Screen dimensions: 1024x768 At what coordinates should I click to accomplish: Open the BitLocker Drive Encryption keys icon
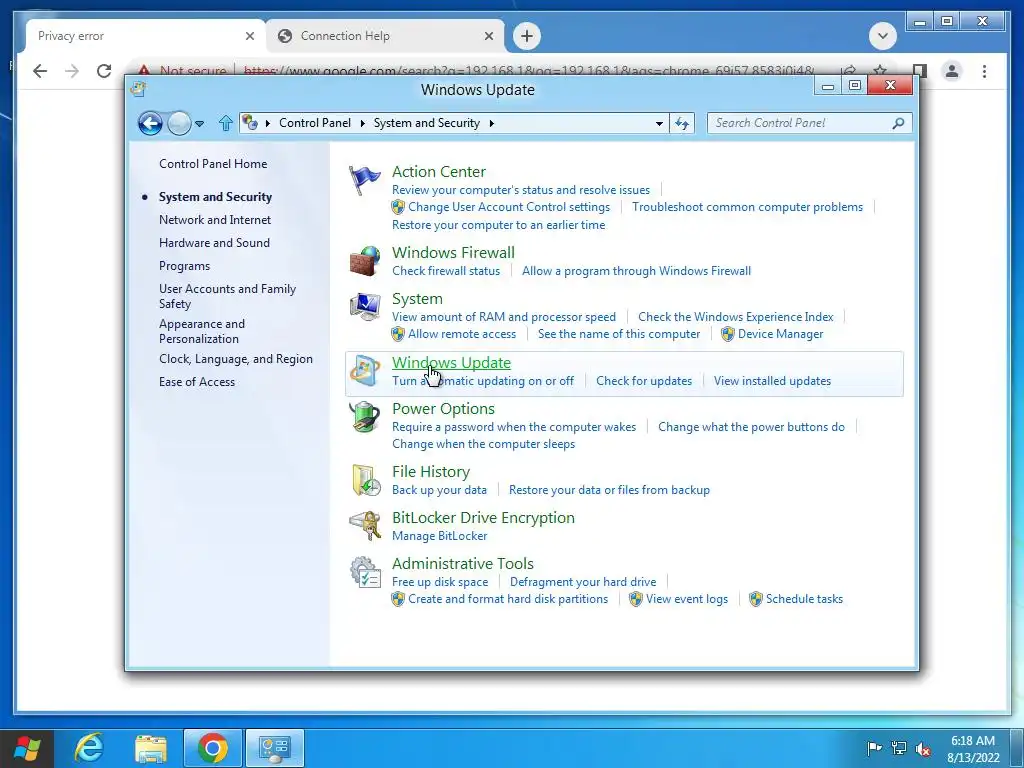[364, 525]
